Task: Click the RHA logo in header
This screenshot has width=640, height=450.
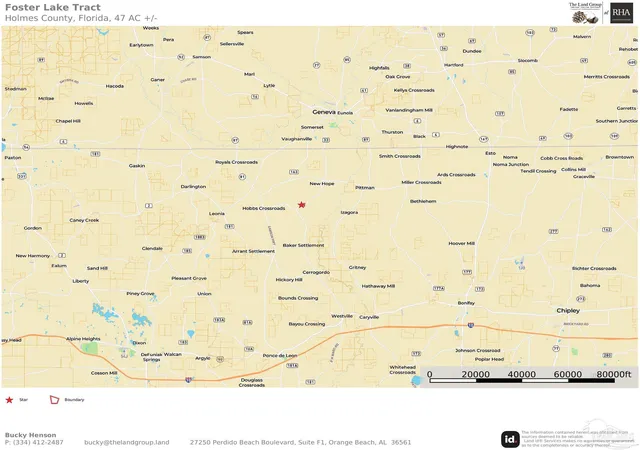Action: tap(621, 13)
